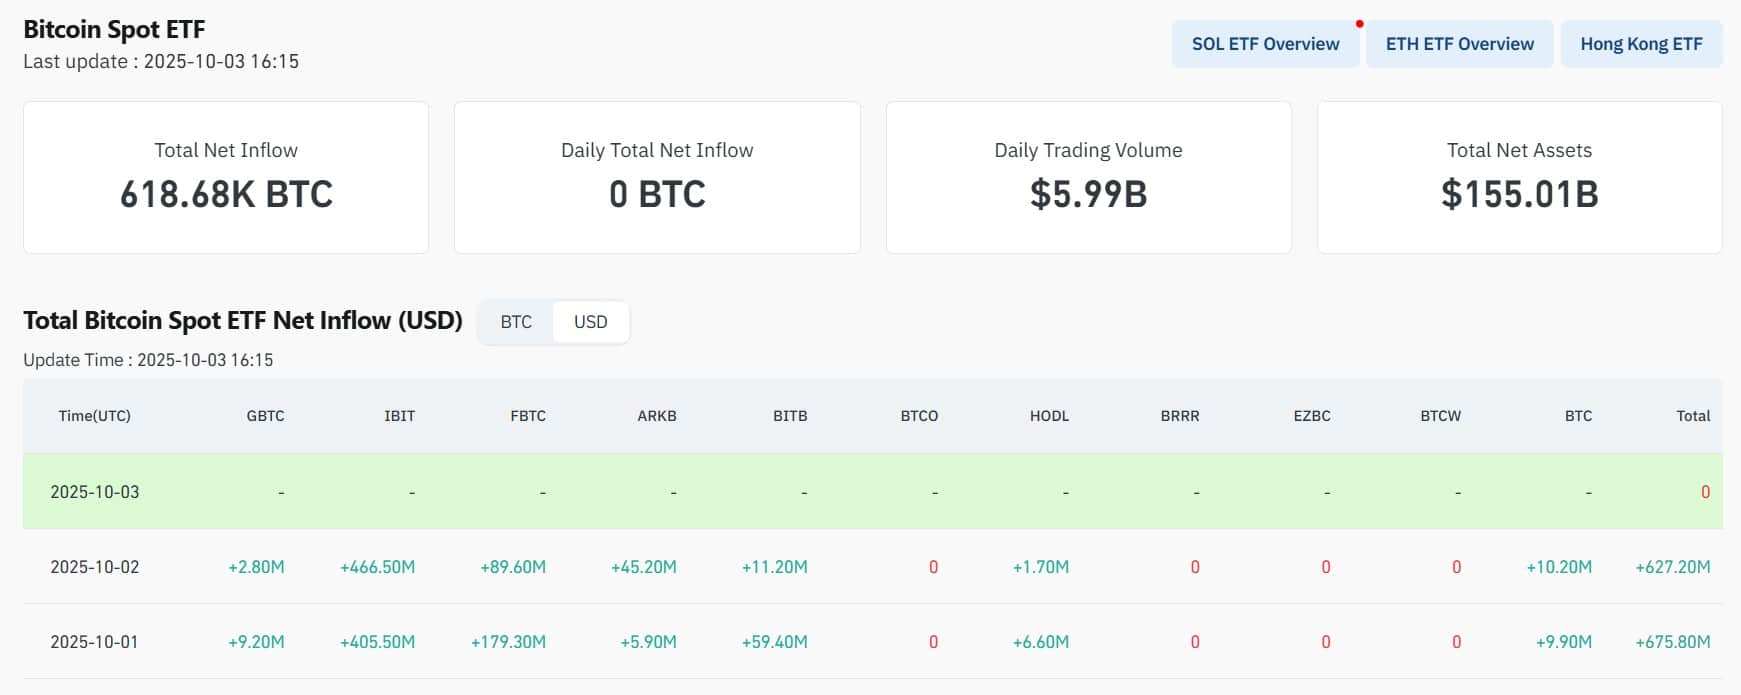The image size is (1741, 695).
Task: Click the +45.20M ARKB value
Action: tap(644, 567)
